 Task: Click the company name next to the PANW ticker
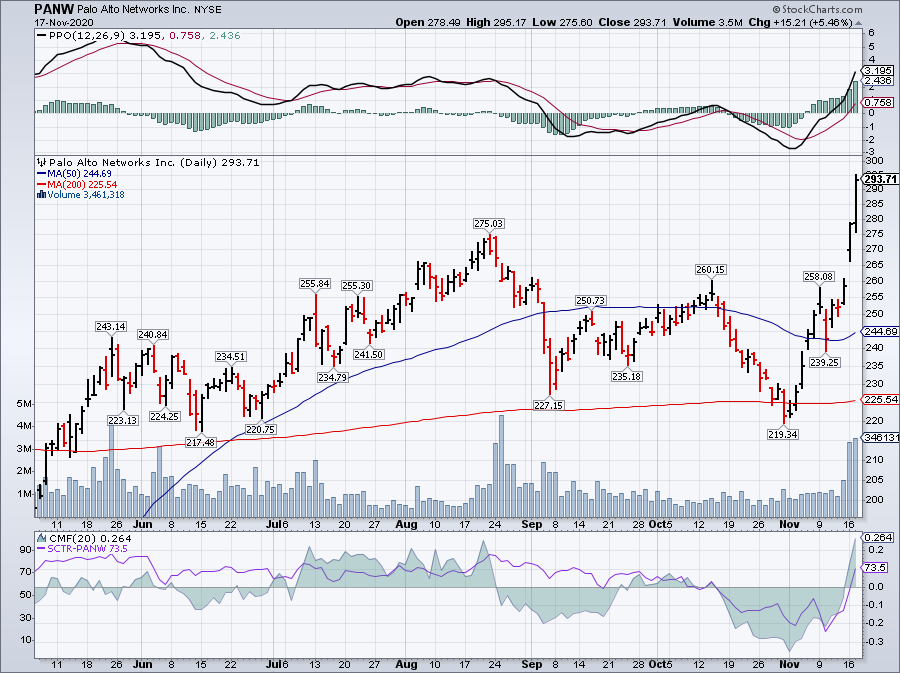[x=133, y=10]
